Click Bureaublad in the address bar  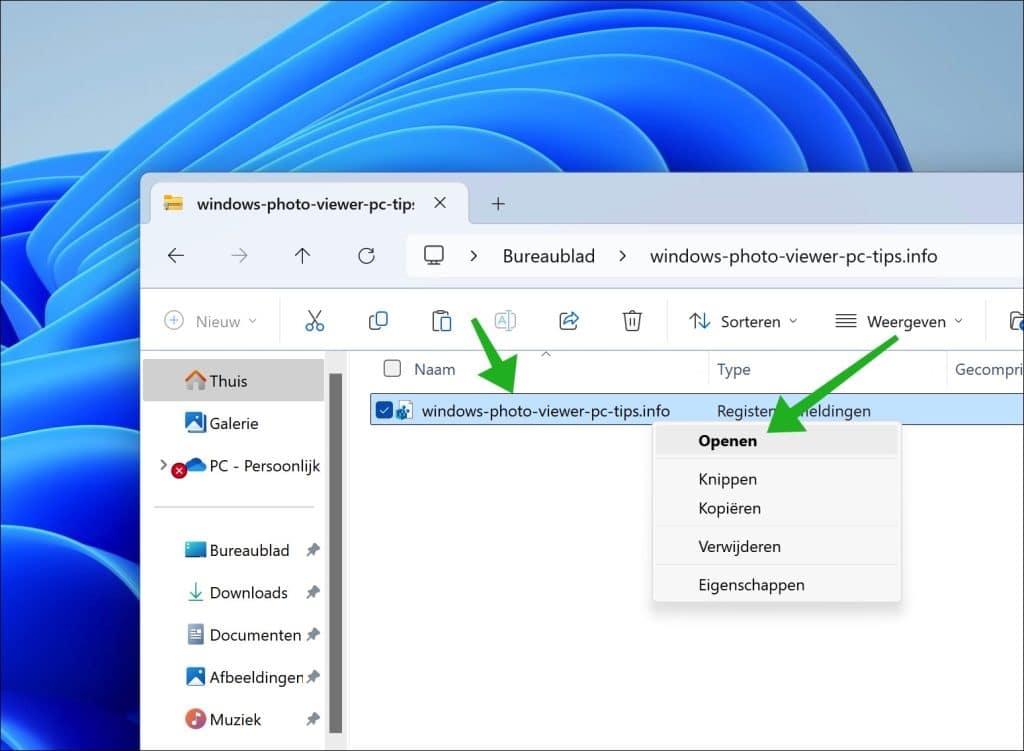[549, 256]
